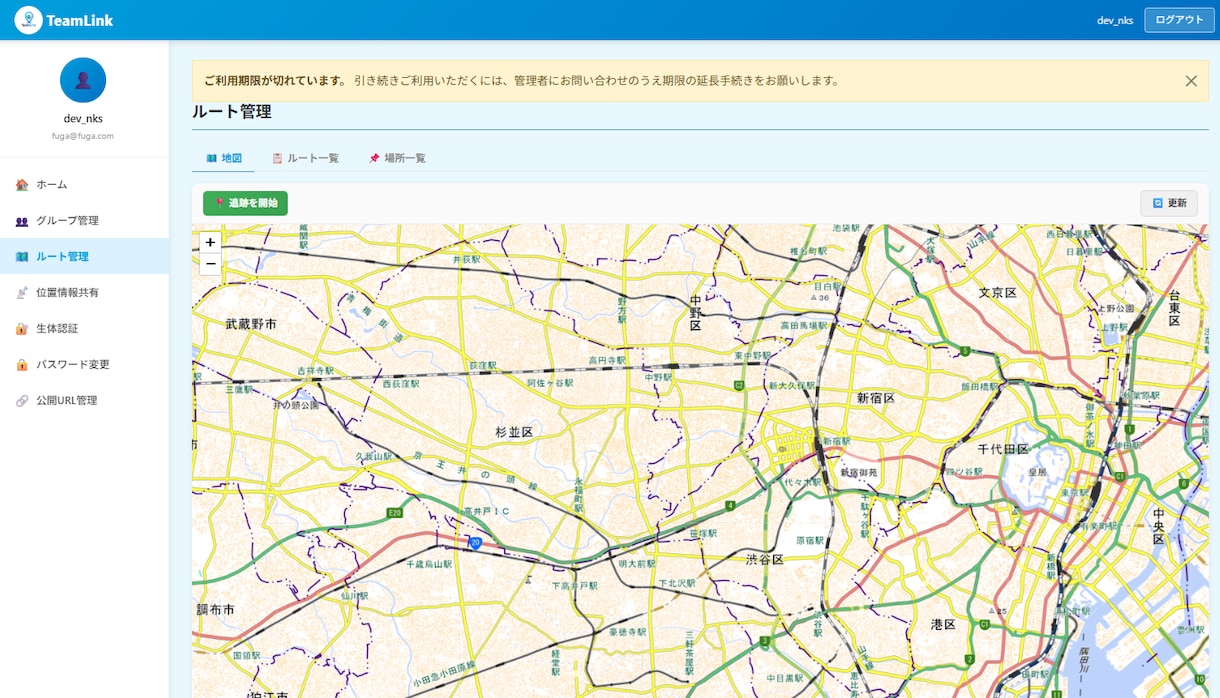Click the TeamLink logo icon
The width and height of the screenshot is (1220, 698).
(28, 20)
